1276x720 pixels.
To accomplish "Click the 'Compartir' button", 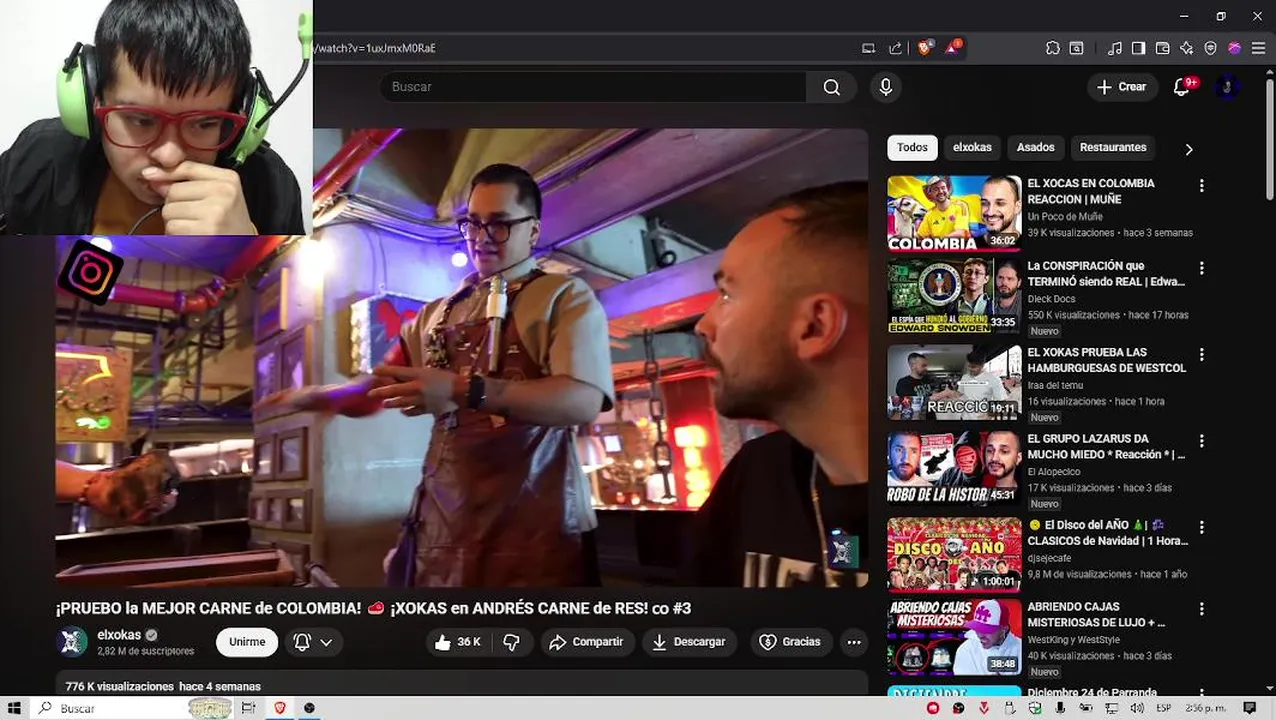I will [x=586, y=642].
